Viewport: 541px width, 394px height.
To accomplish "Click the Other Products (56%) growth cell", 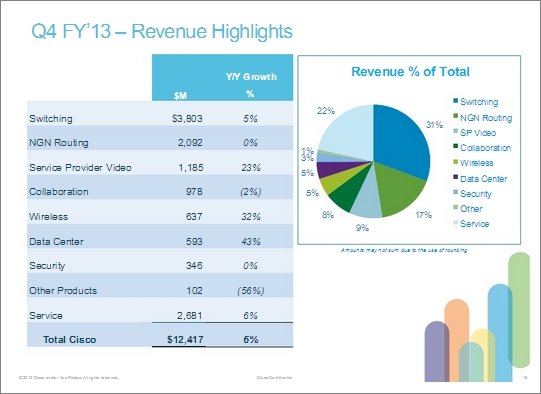I will pyautogui.click(x=251, y=291).
